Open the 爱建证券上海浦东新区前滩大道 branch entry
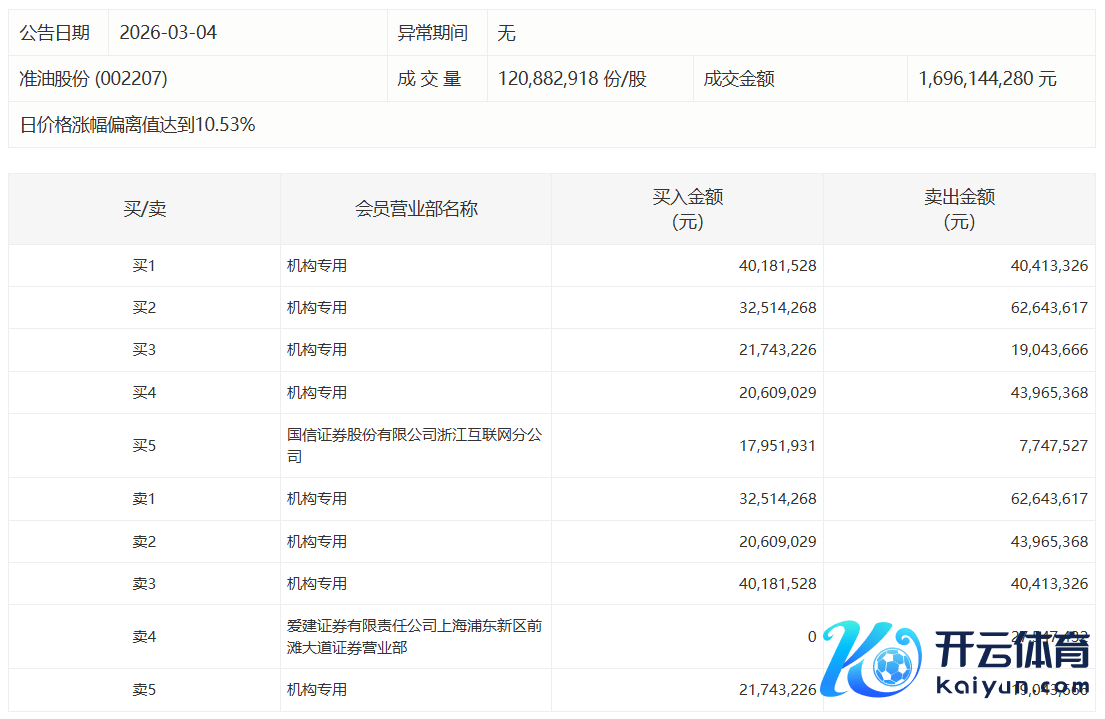Screen dimensions: 1105x719 [x=414, y=637]
